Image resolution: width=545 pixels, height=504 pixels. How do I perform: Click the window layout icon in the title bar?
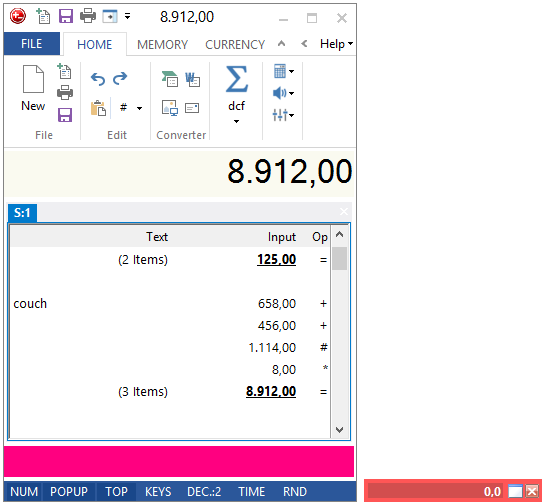coord(110,16)
